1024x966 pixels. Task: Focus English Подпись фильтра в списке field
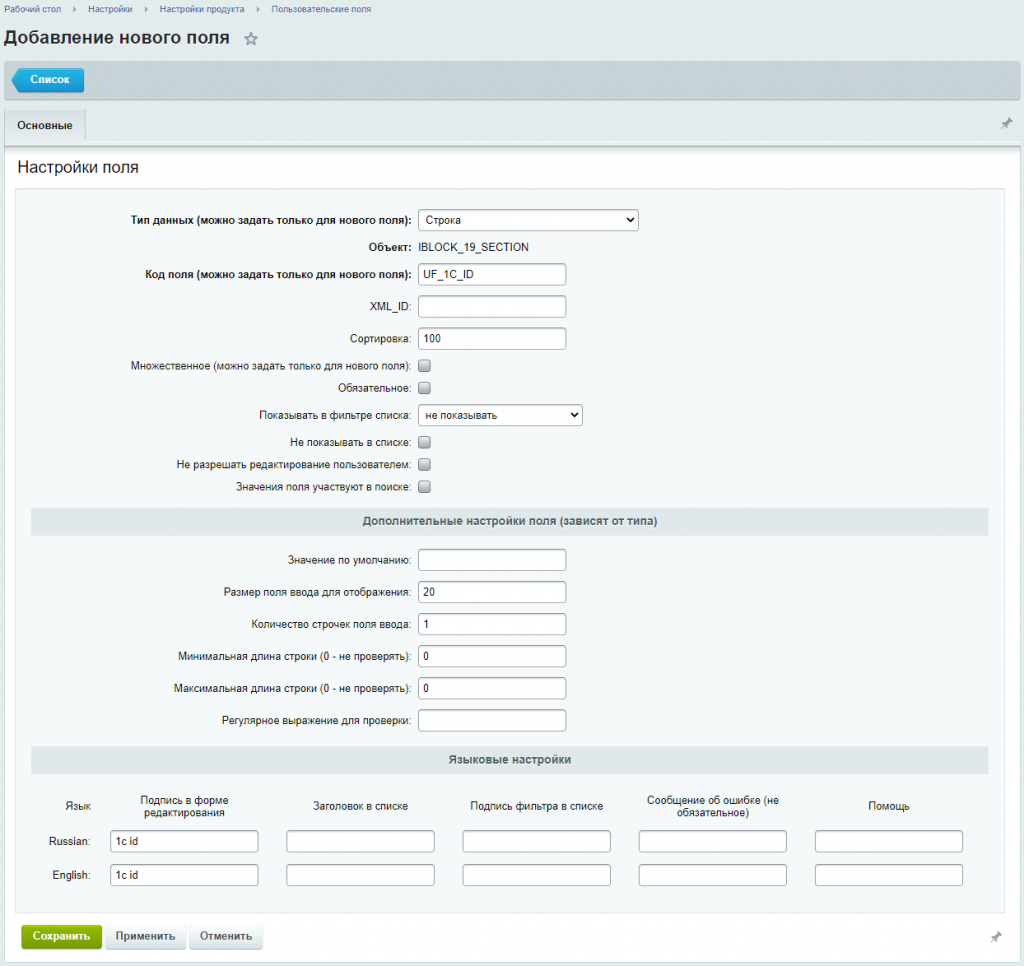click(537, 875)
